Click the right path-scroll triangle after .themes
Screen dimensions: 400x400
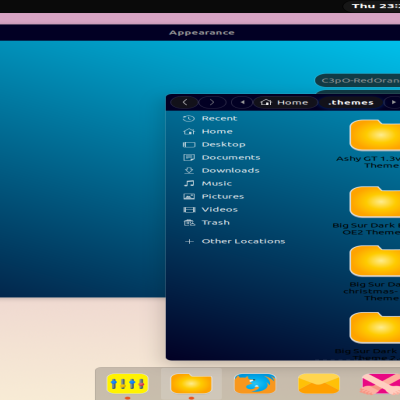tap(393, 102)
